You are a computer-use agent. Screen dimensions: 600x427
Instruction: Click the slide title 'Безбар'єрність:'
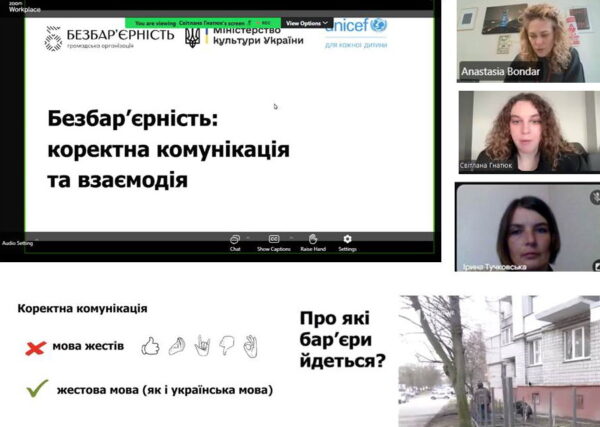tap(133, 119)
